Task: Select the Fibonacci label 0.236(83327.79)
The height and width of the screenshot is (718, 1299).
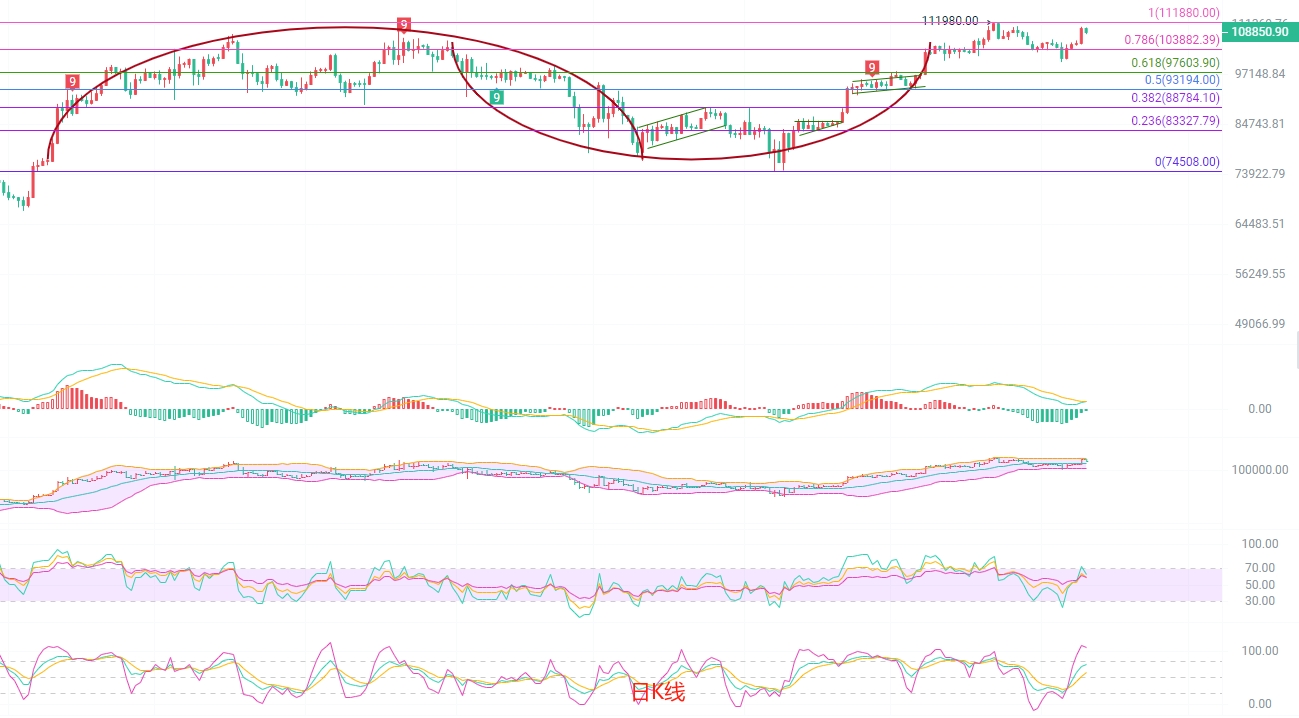Action: tap(1176, 121)
